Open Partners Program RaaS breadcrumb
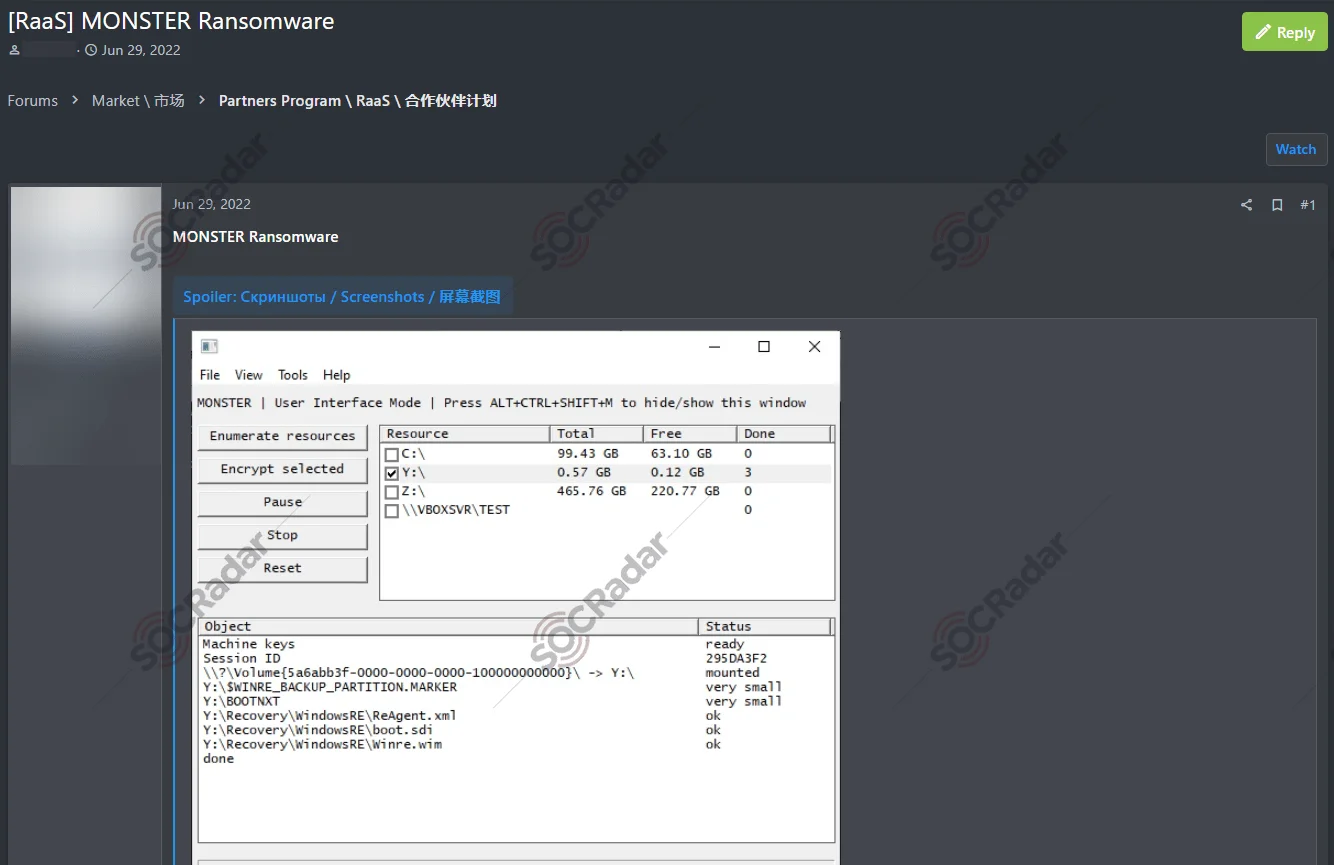The width and height of the screenshot is (1334, 865). click(x=357, y=100)
